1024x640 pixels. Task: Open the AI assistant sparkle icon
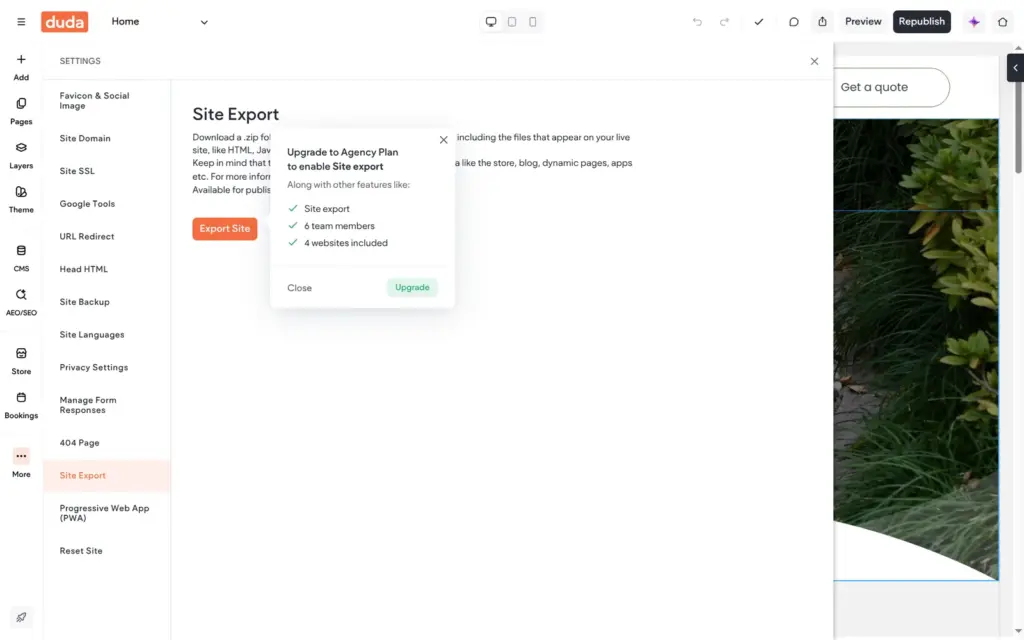point(974,22)
